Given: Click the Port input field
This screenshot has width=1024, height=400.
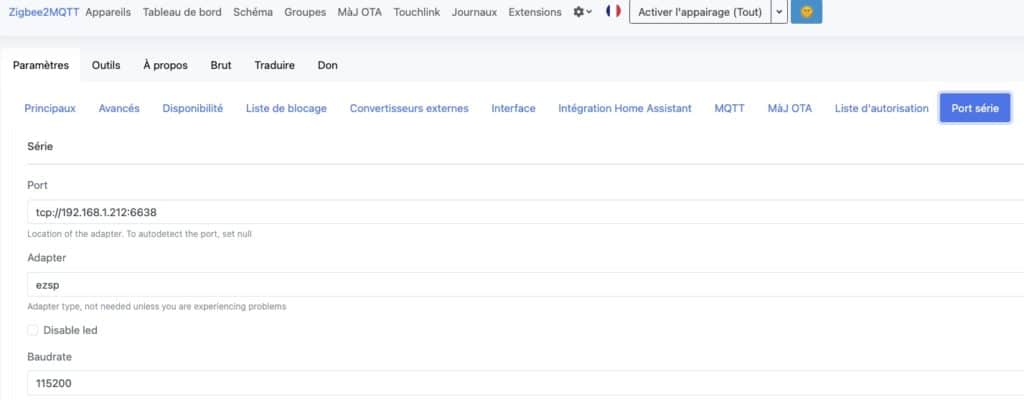Looking at the screenshot, I should pos(526,212).
